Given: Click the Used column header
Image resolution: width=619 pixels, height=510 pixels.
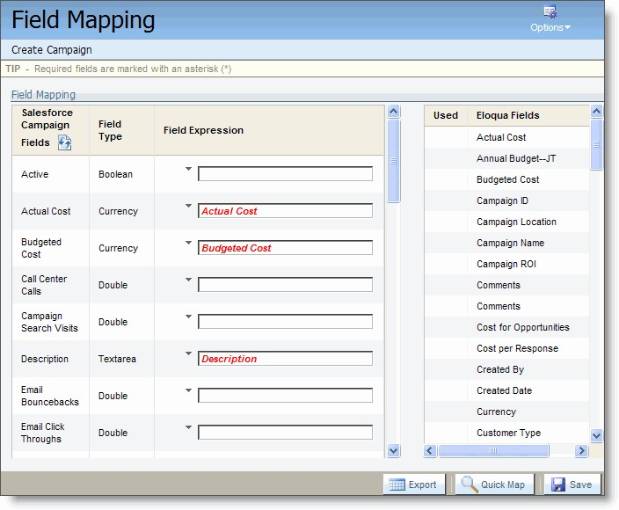Looking at the screenshot, I should [x=445, y=115].
